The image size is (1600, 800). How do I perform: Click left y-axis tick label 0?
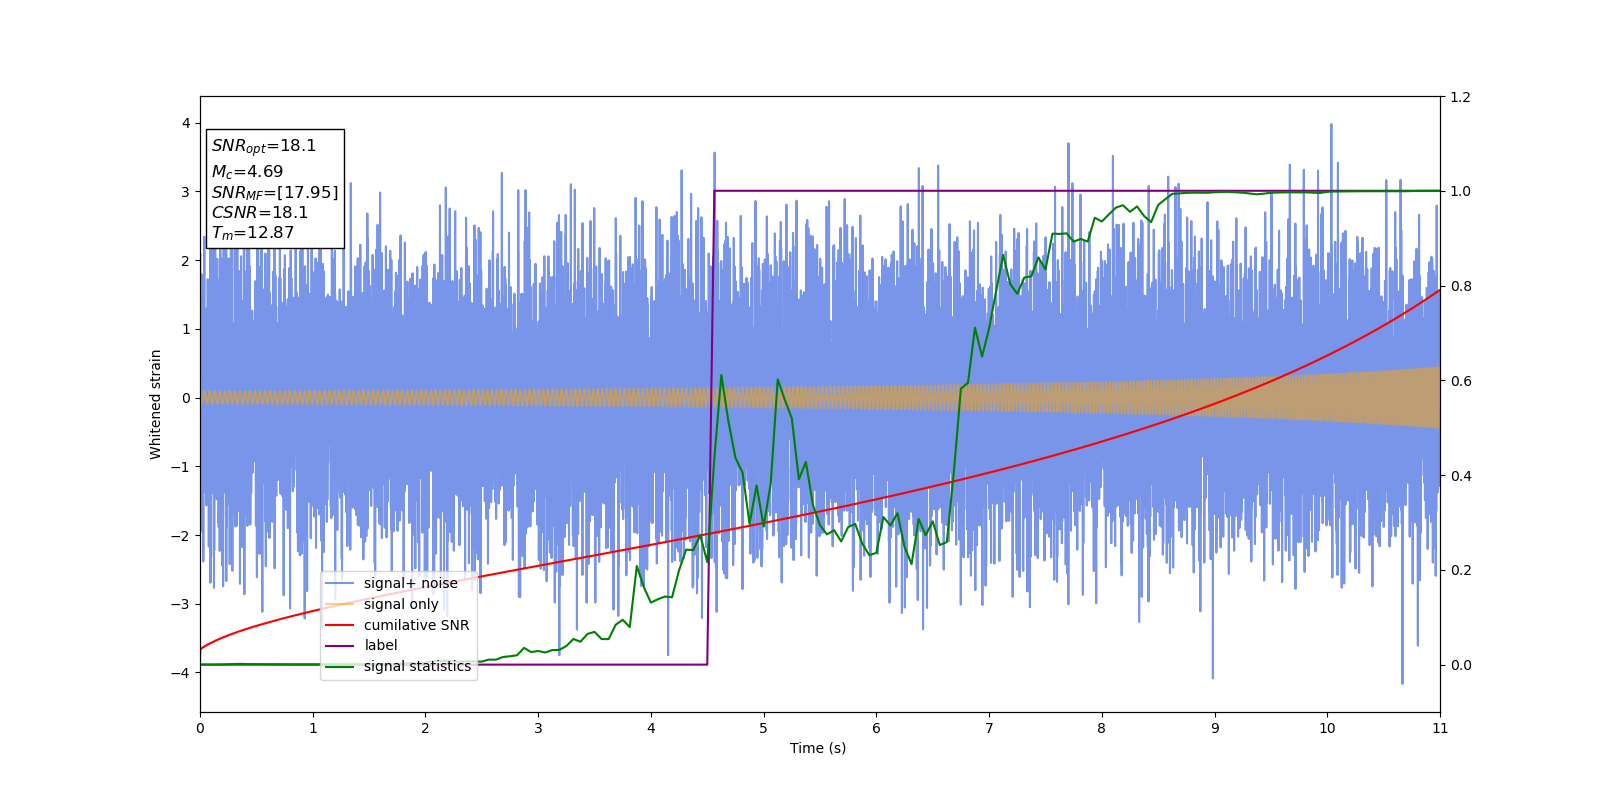185,398
